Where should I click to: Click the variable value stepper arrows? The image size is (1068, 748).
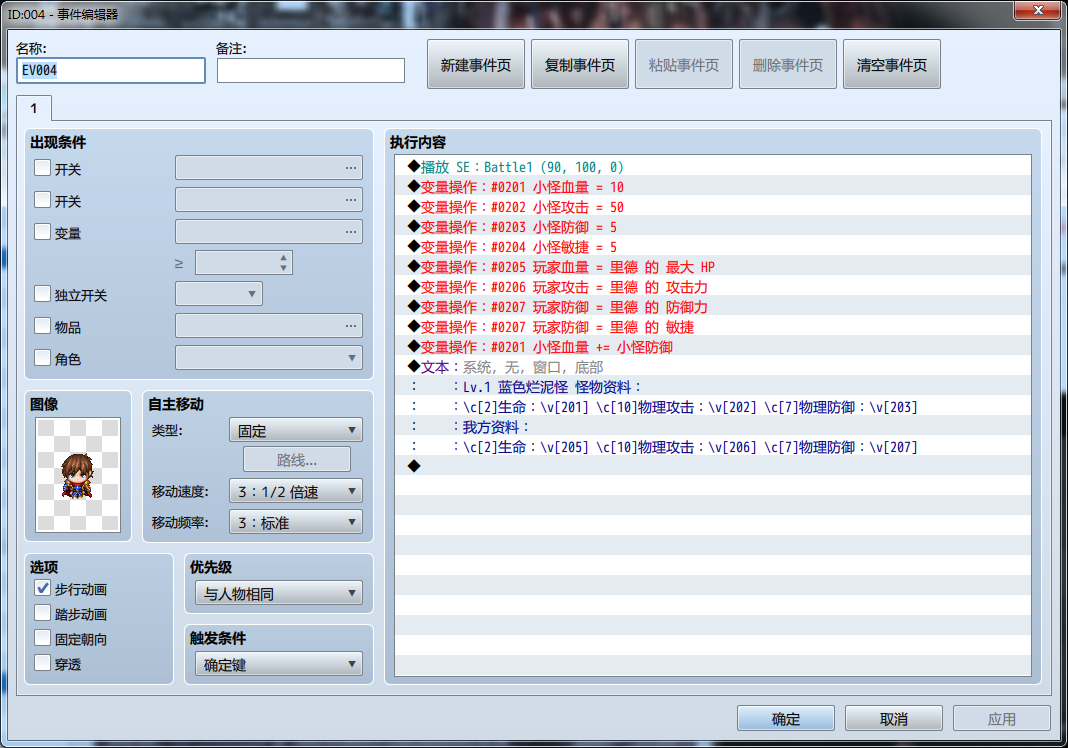point(283,262)
